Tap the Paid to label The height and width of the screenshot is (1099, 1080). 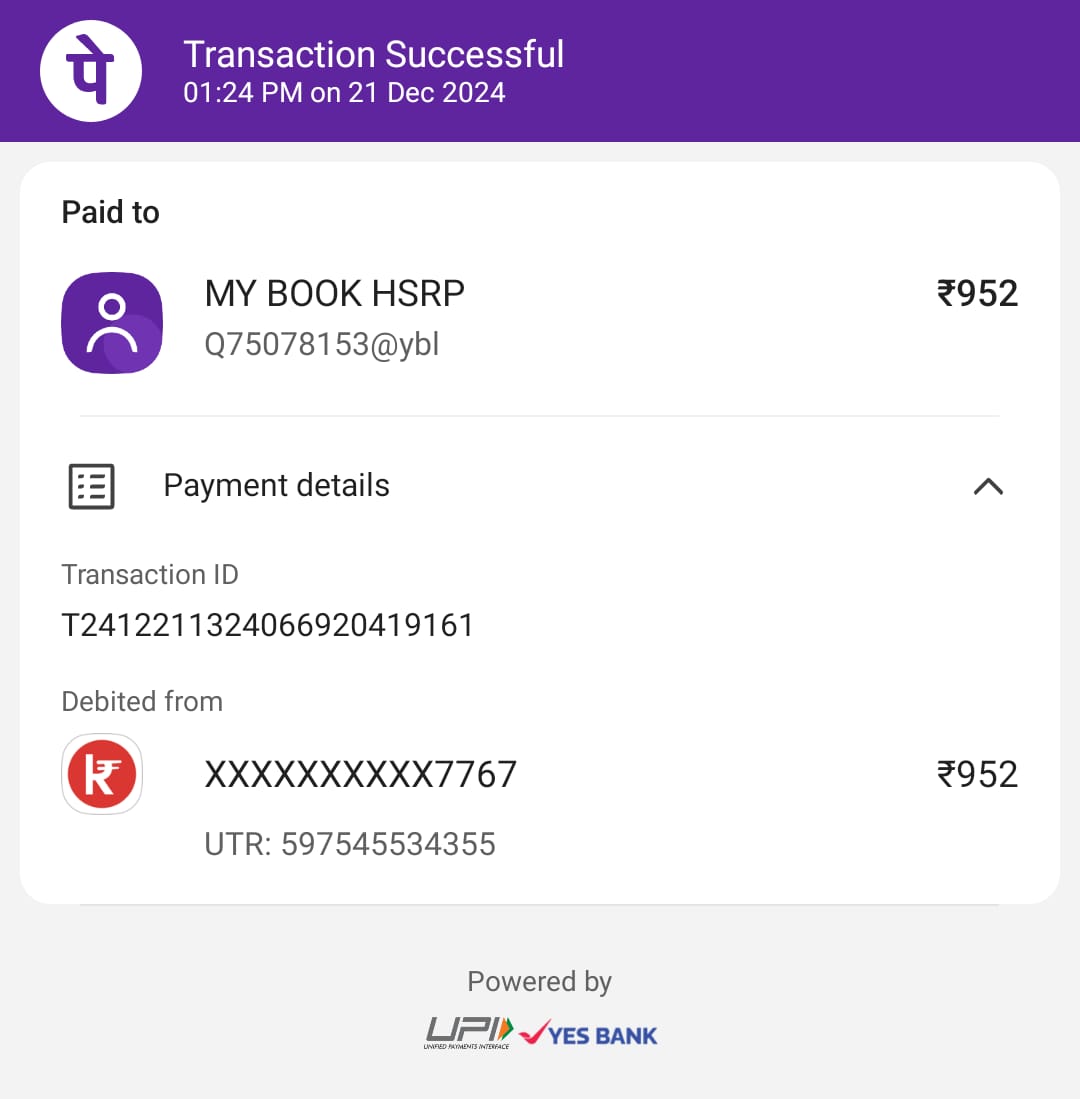[111, 212]
